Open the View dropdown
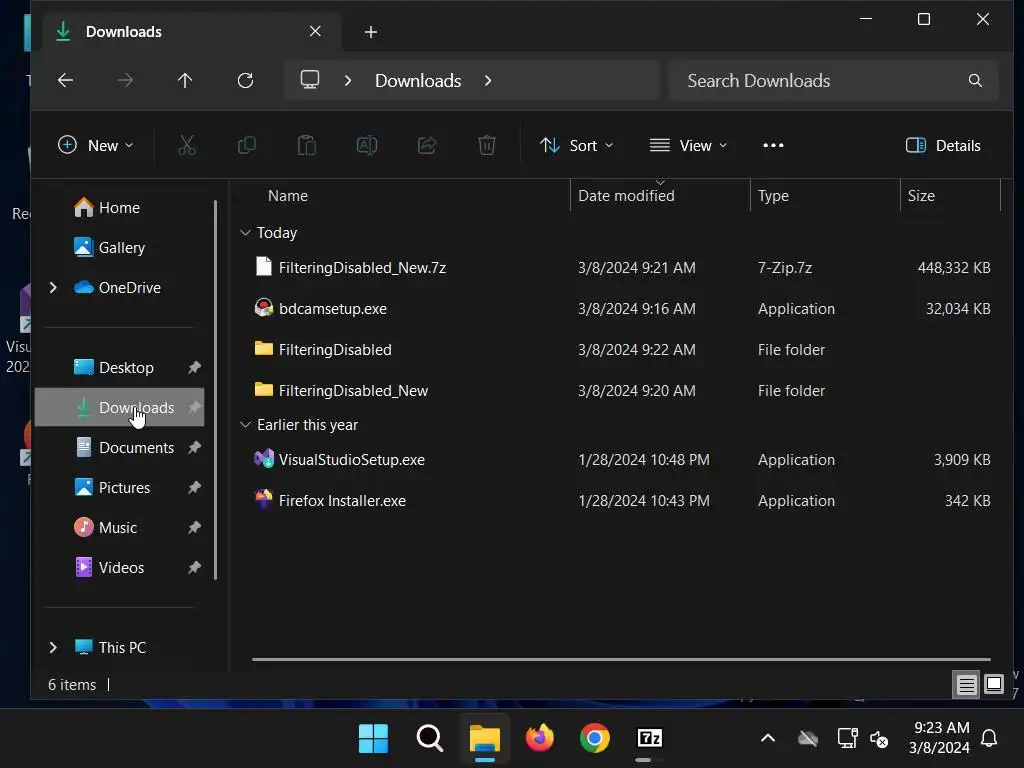Viewport: 1024px width, 768px height. tap(688, 145)
